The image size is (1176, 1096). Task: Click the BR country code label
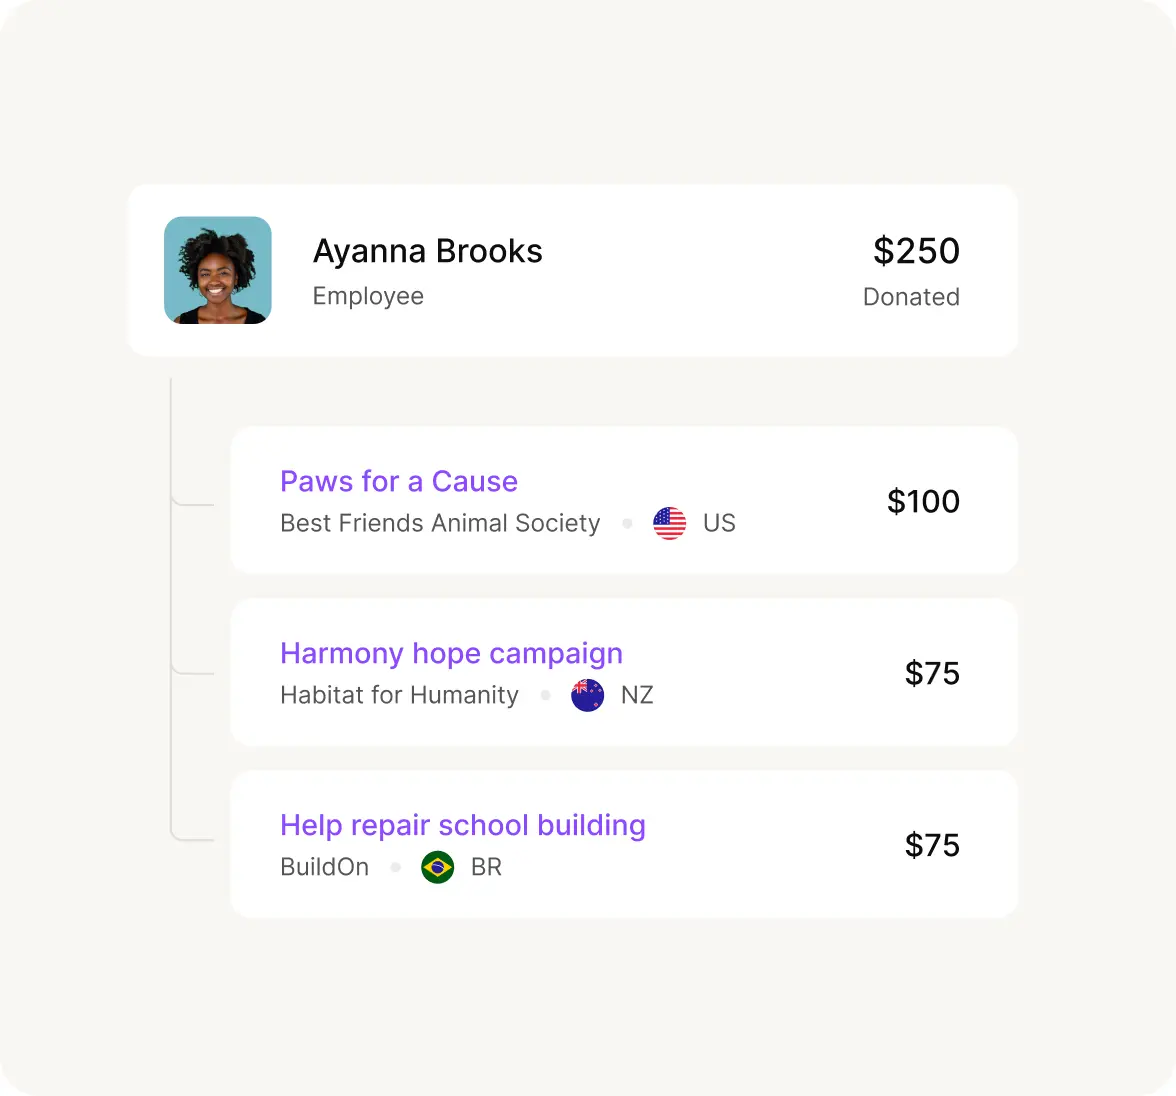(x=486, y=867)
